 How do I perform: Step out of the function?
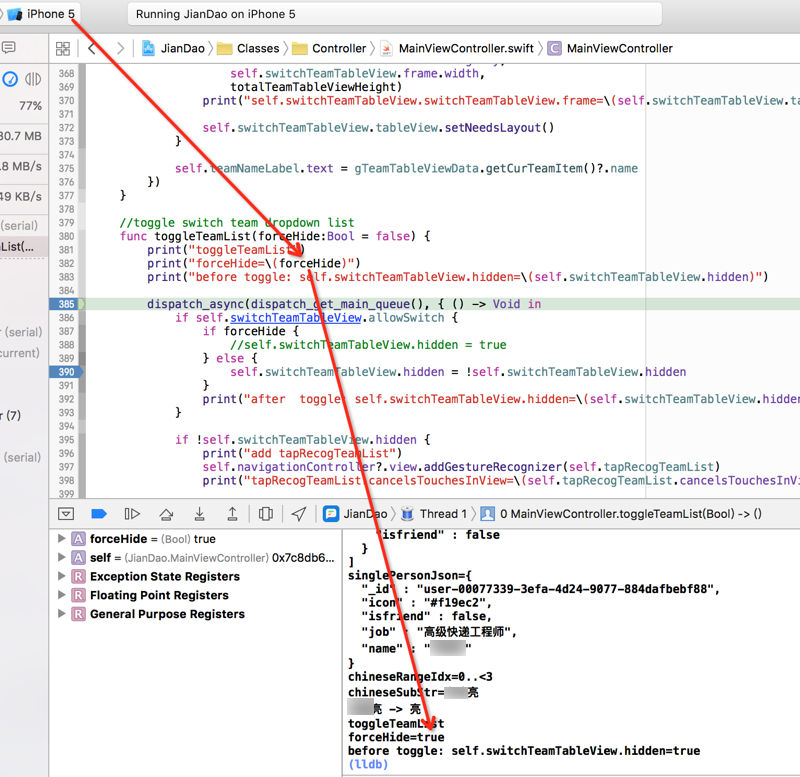(x=232, y=514)
